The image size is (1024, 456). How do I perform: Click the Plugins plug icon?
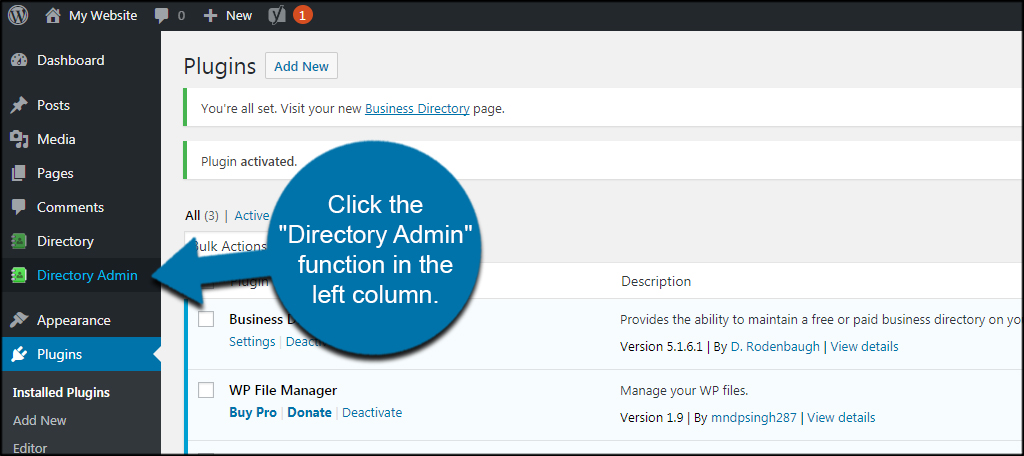pyautogui.click(x=20, y=354)
